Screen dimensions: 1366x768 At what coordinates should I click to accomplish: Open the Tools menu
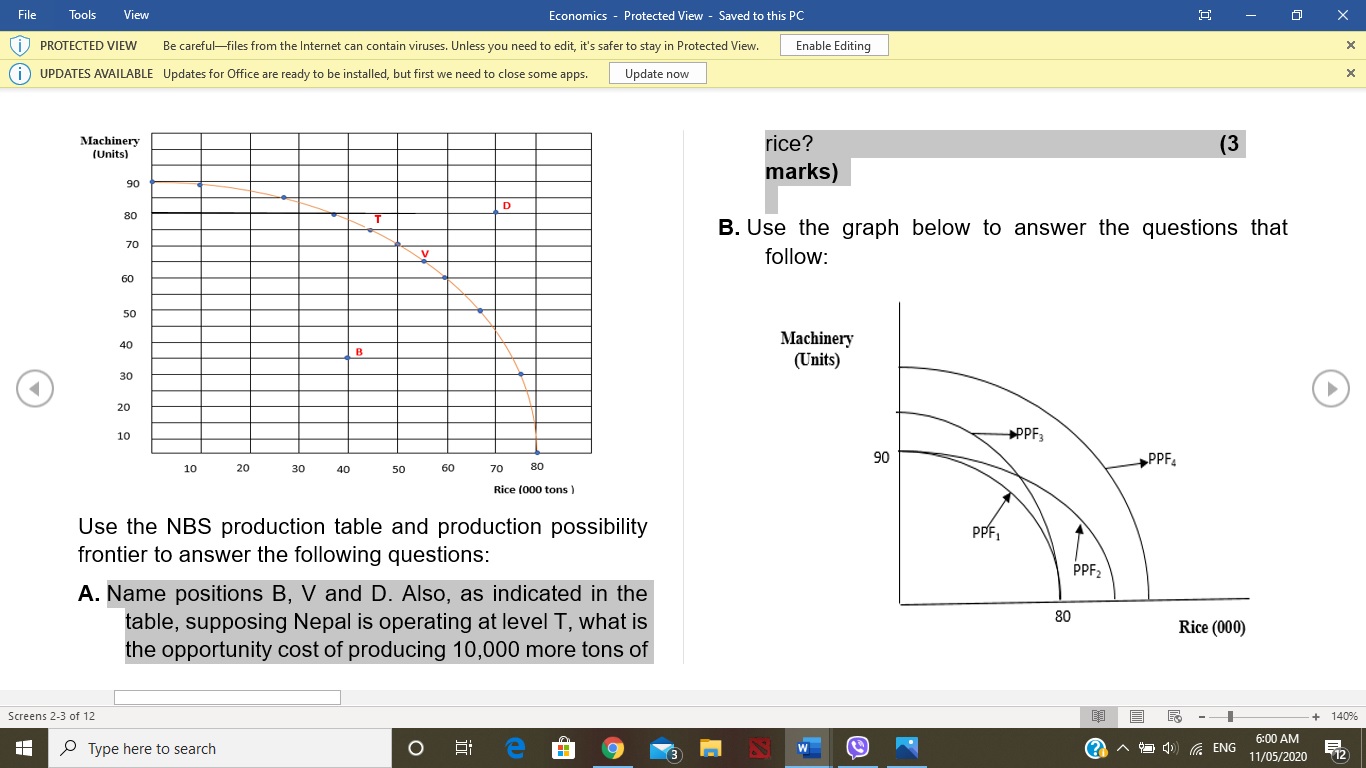click(x=81, y=15)
